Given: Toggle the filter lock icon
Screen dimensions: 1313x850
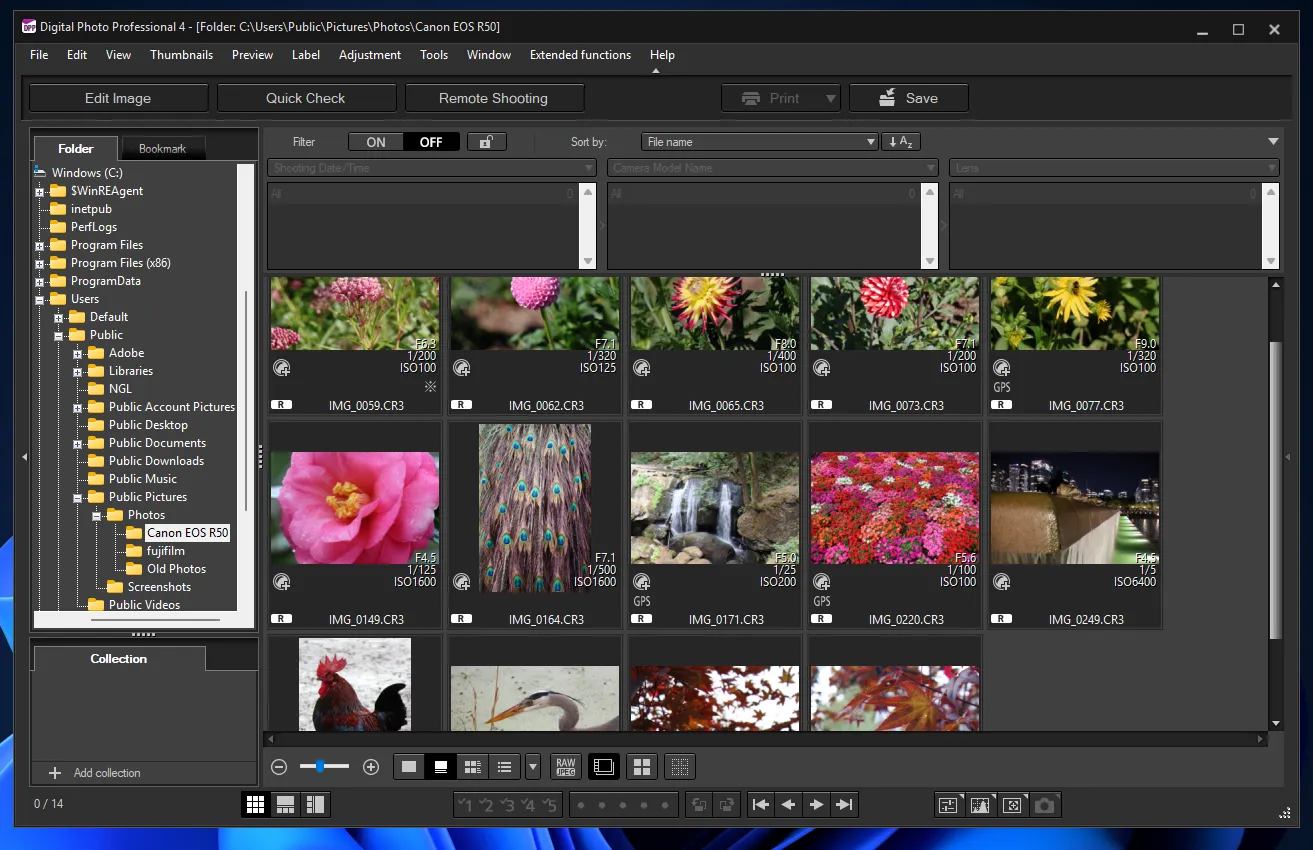Looking at the screenshot, I should (x=486, y=142).
